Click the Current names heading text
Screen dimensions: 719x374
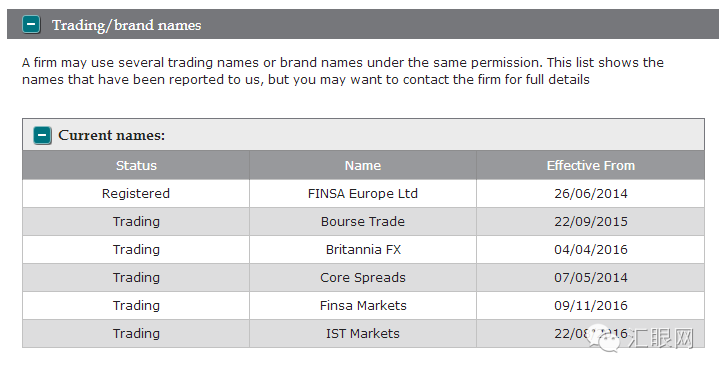point(111,135)
